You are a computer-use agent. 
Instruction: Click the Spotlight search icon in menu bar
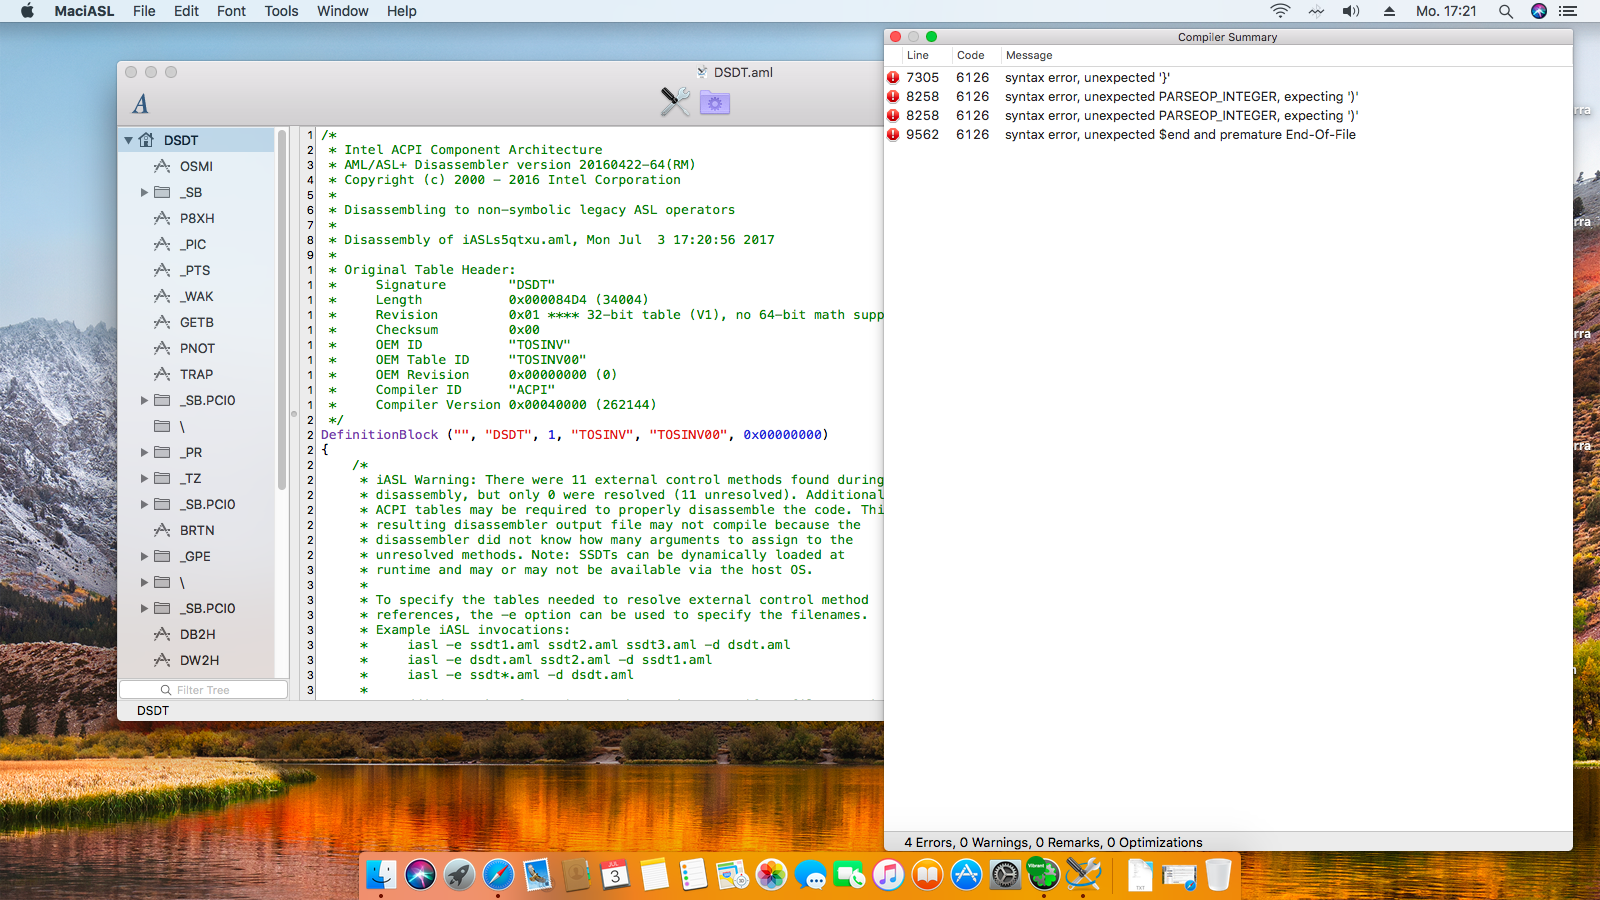[1505, 11]
